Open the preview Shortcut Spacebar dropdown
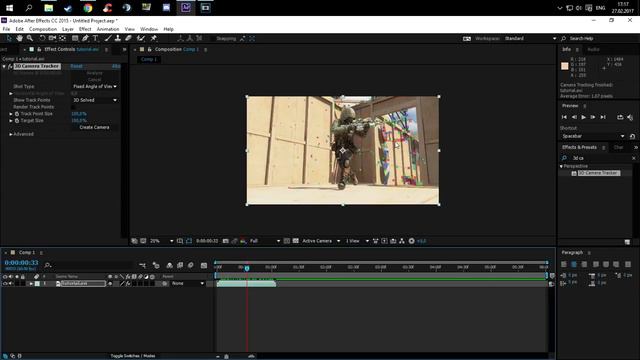Viewport: 640px width, 360px height. [592, 136]
